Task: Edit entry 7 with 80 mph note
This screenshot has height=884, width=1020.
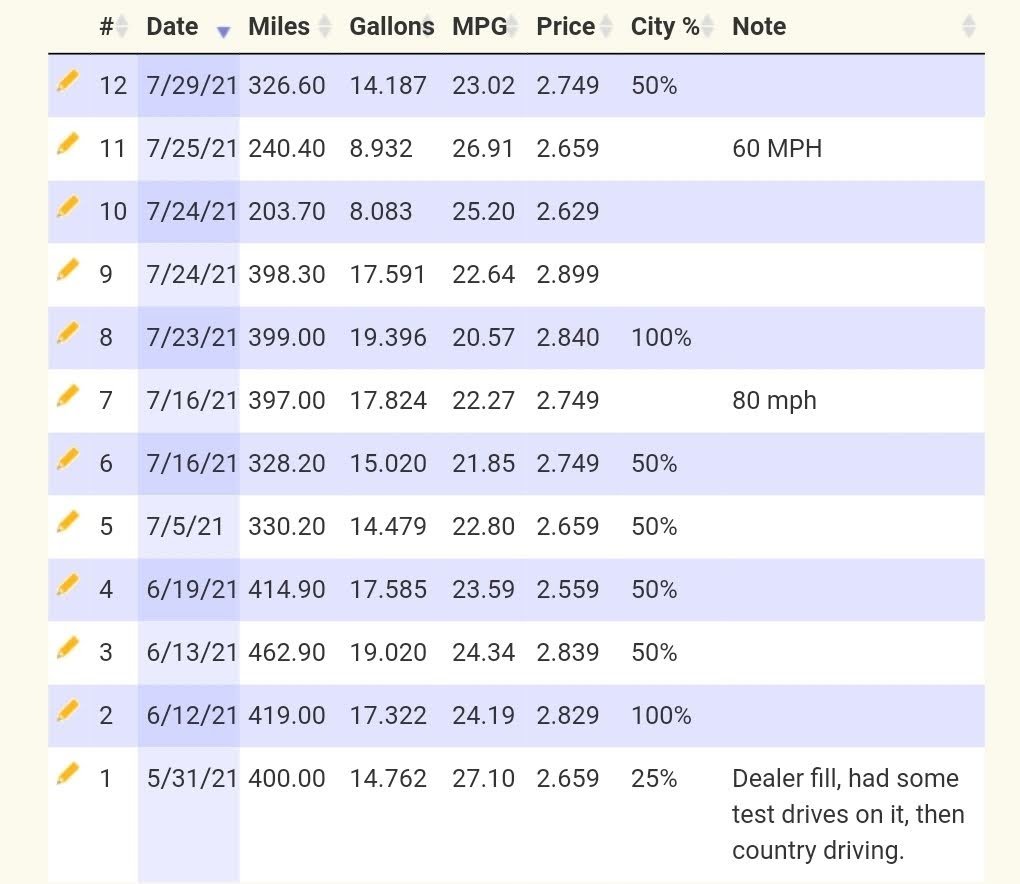Action: click(68, 396)
